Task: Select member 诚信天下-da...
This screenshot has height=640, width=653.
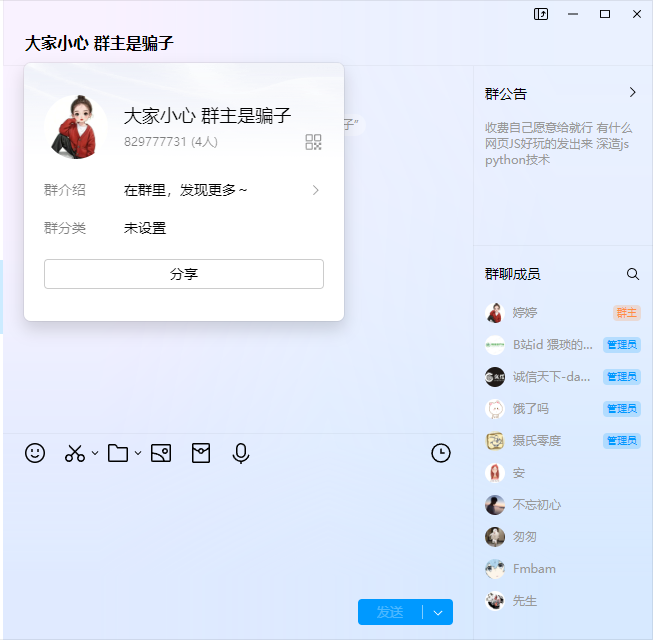Action: pyautogui.click(x=563, y=377)
